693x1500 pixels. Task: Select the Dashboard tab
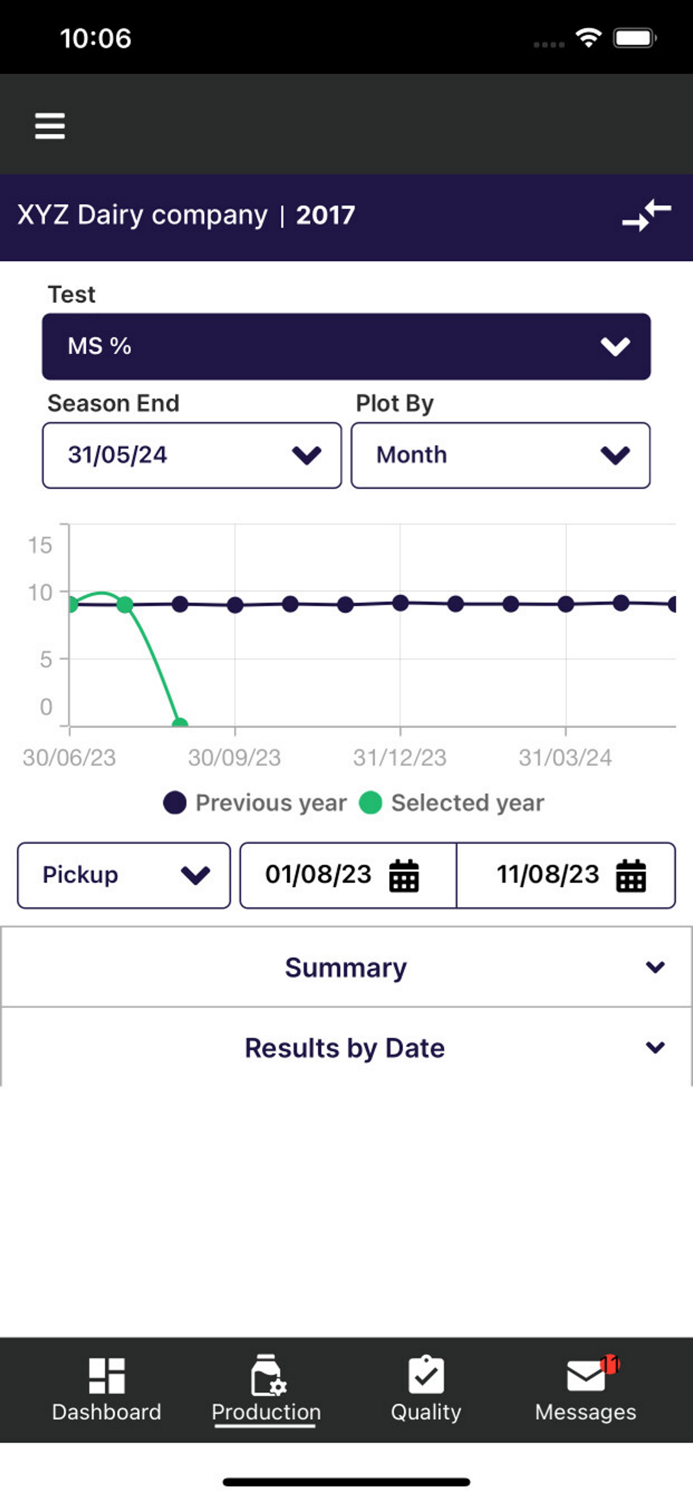(106, 1388)
